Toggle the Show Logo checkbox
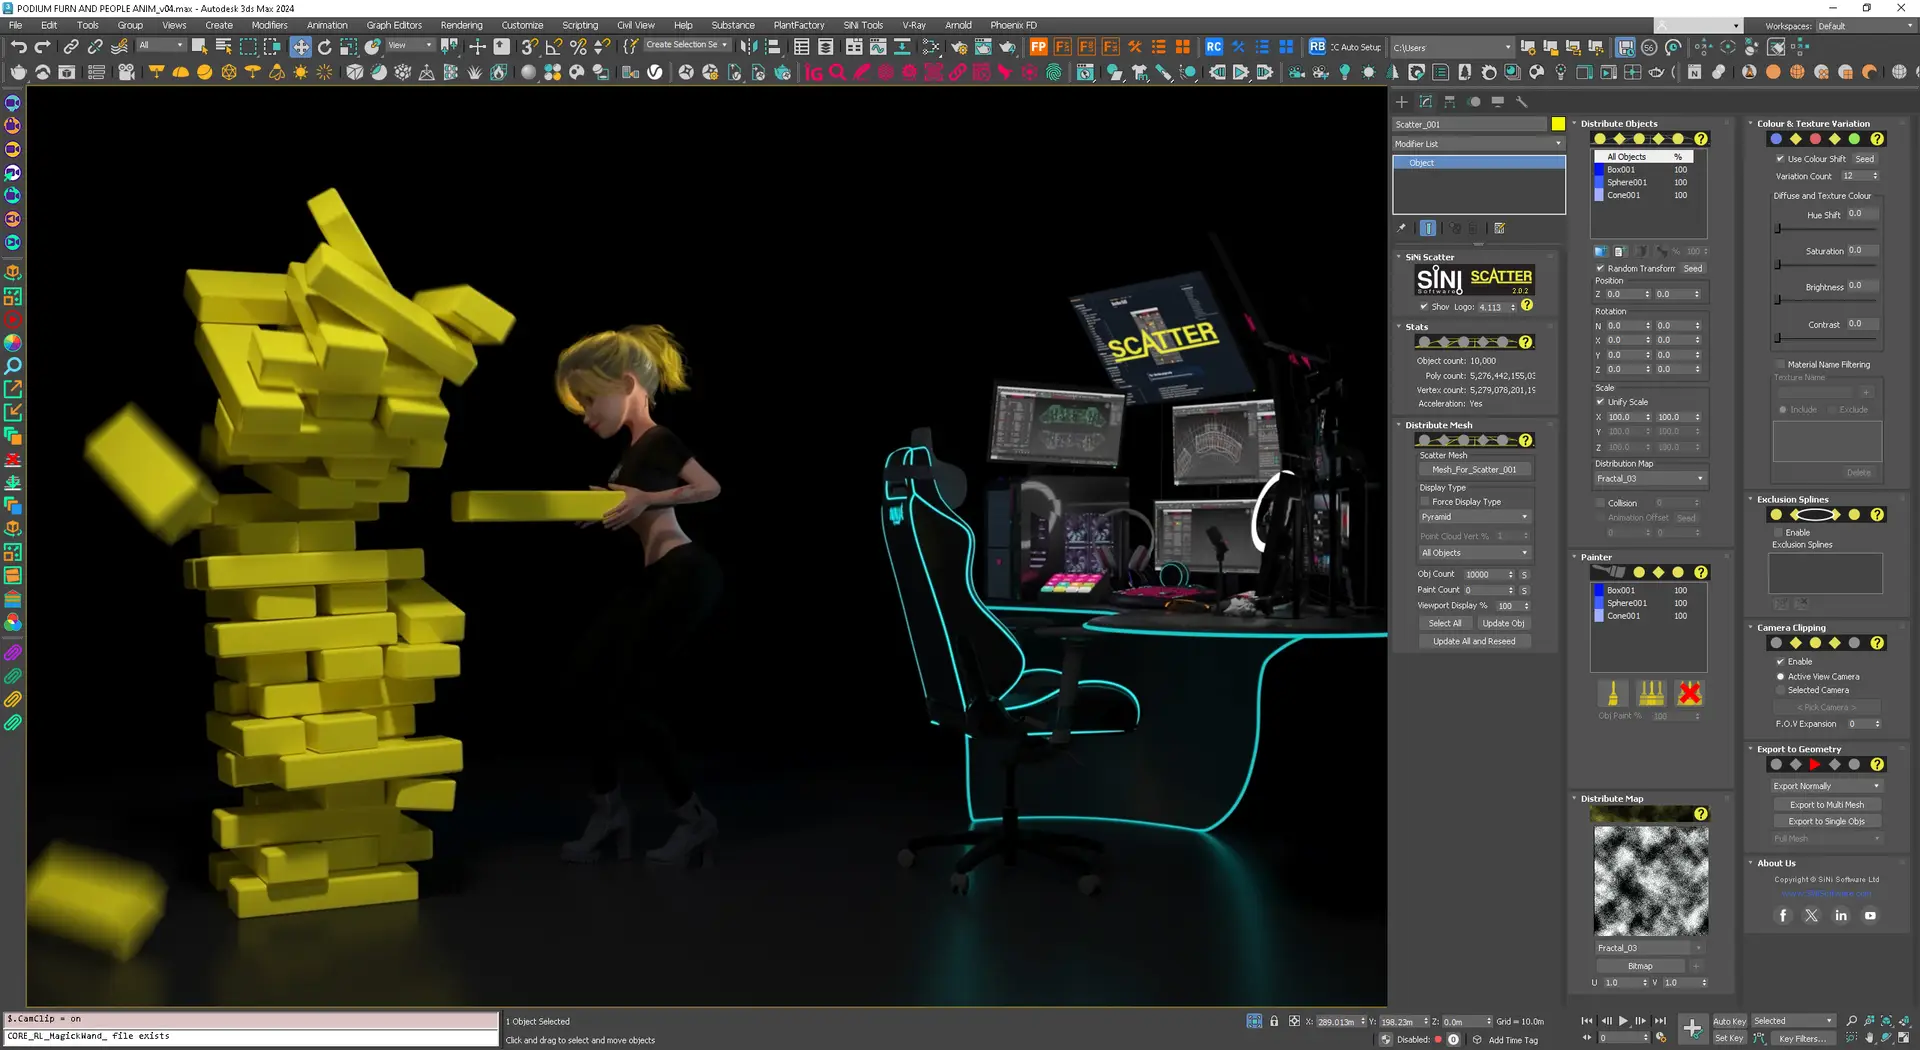 click(x=1424, y=307)
